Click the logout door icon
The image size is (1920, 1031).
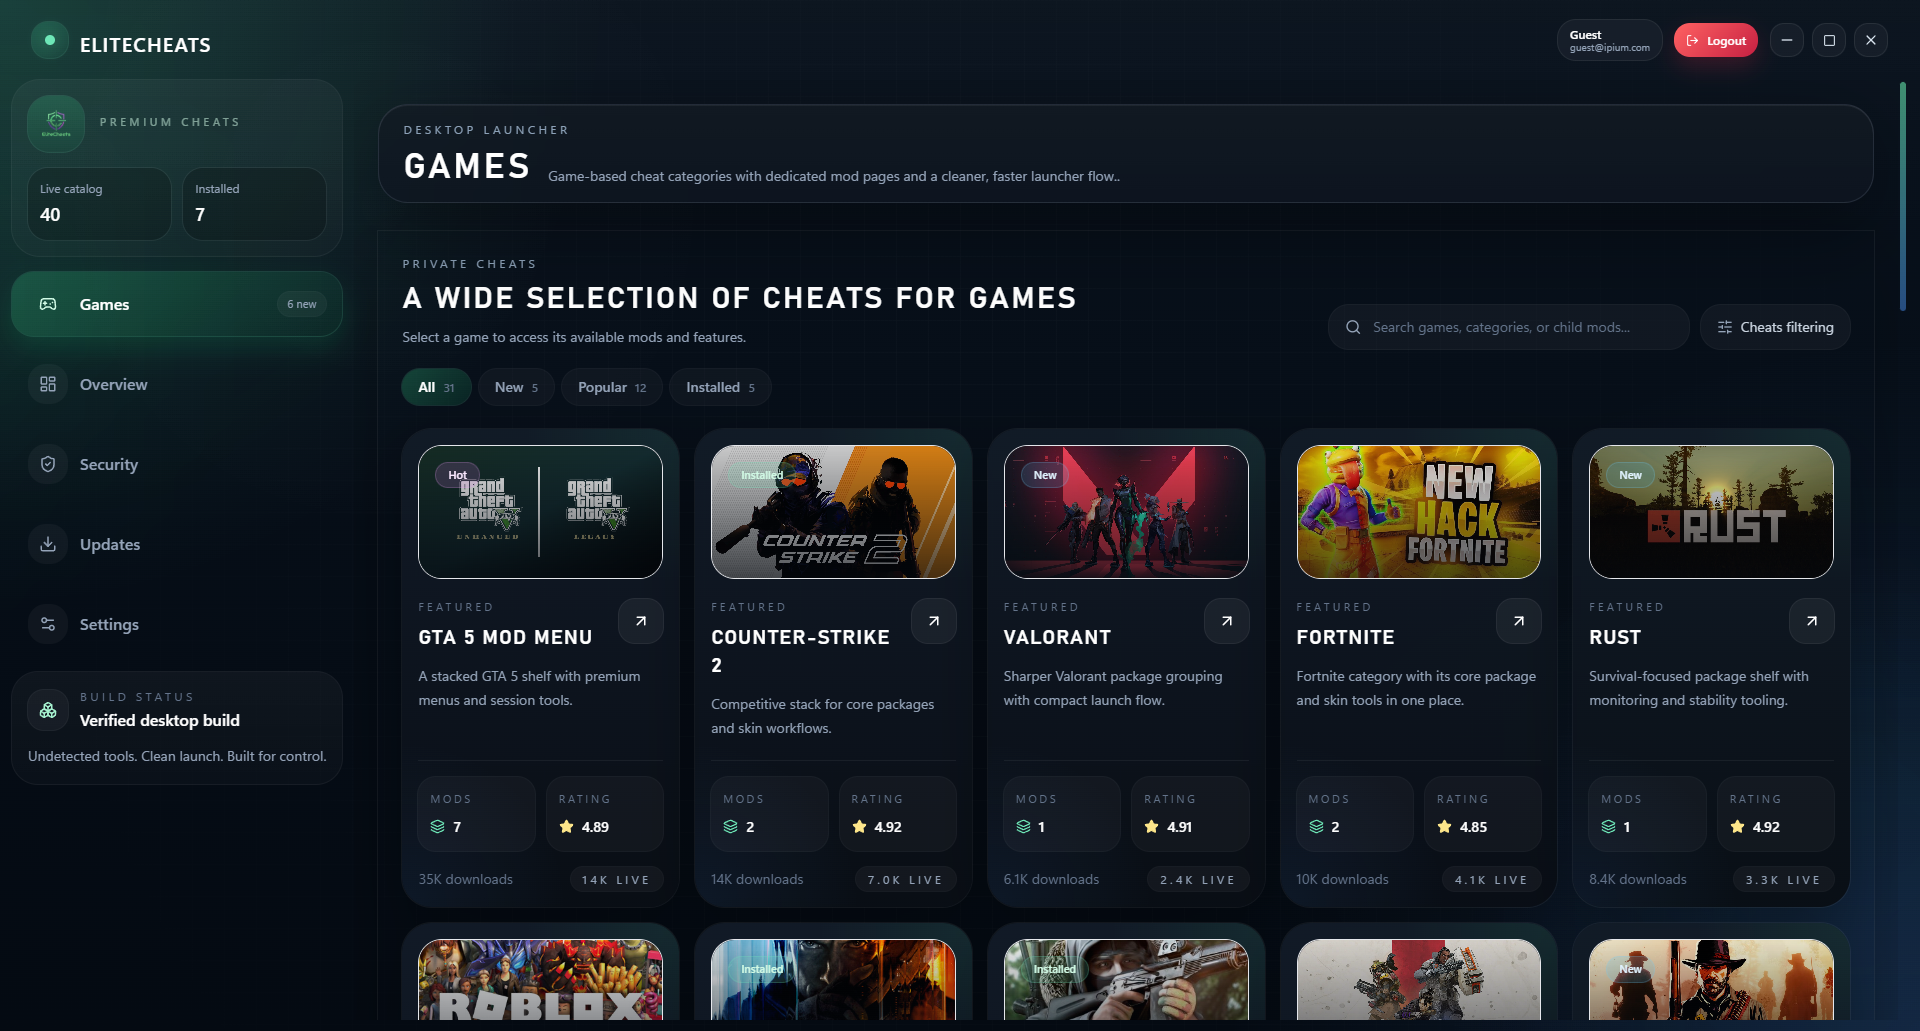[1693, 41]
